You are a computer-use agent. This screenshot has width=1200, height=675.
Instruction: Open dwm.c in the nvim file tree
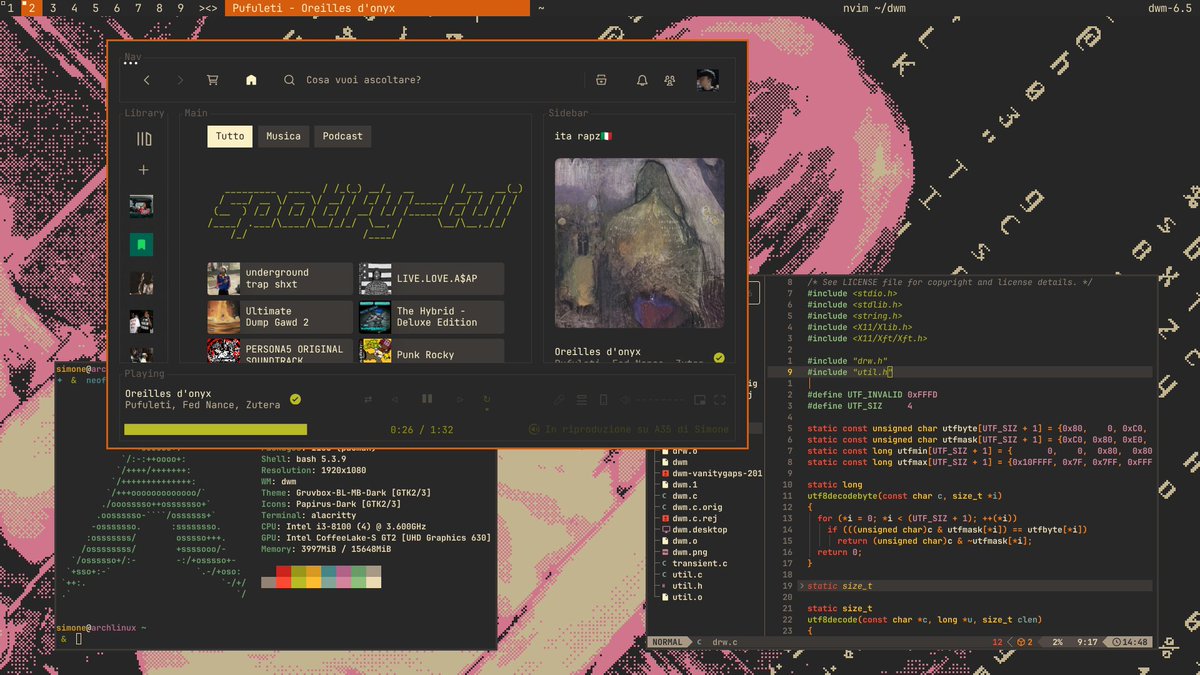(x=684, y=496)
